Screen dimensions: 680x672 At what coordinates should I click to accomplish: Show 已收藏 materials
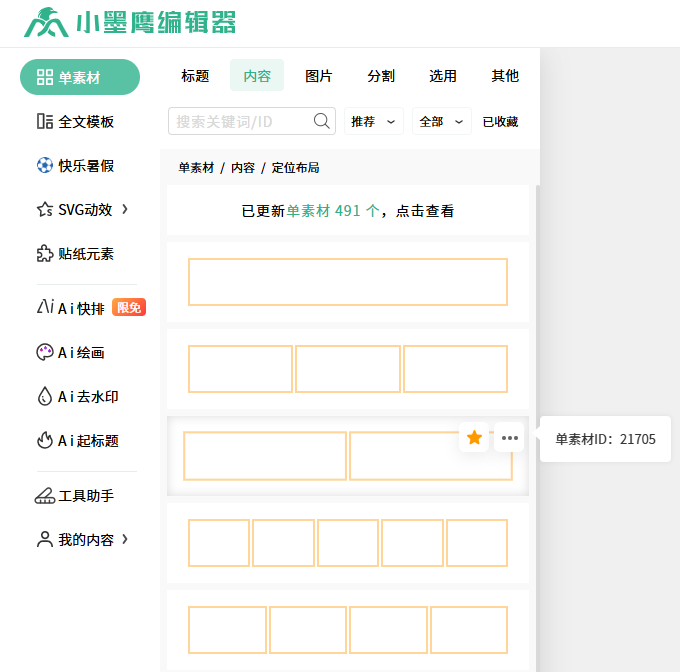(x=500, y=121)
